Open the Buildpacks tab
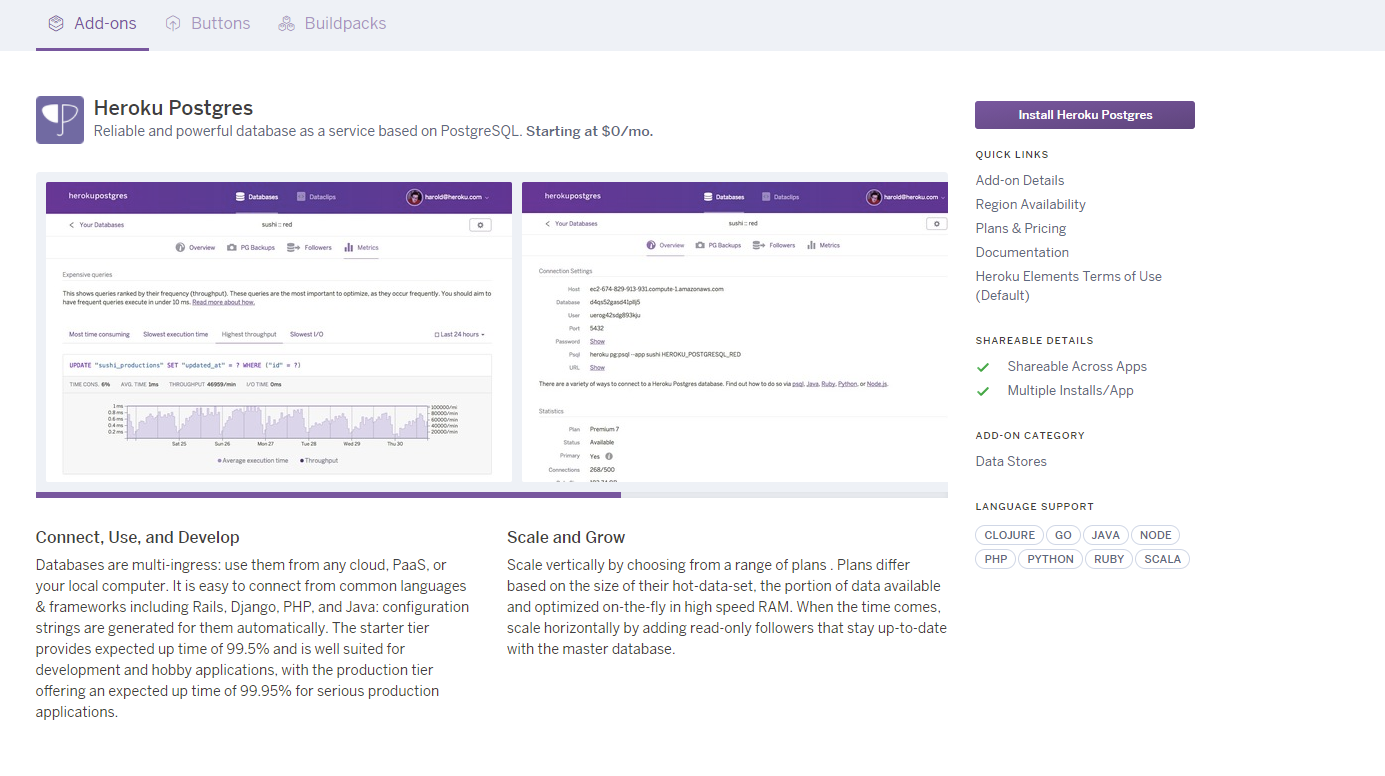 (344, 23)
